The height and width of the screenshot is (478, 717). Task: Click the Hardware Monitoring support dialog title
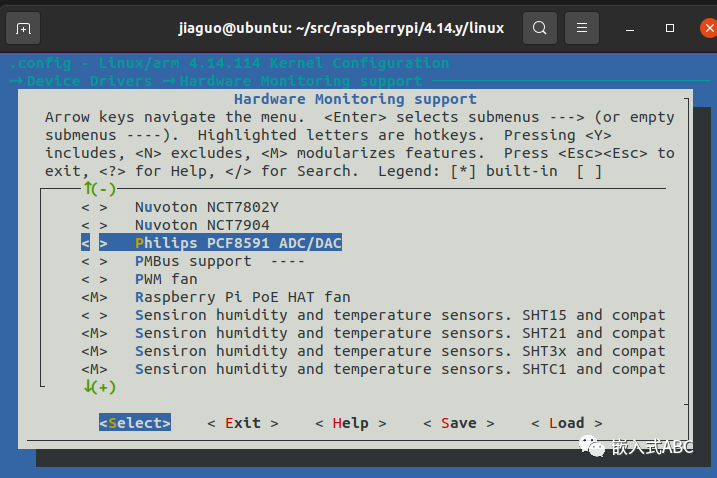(x=355, y=99)
